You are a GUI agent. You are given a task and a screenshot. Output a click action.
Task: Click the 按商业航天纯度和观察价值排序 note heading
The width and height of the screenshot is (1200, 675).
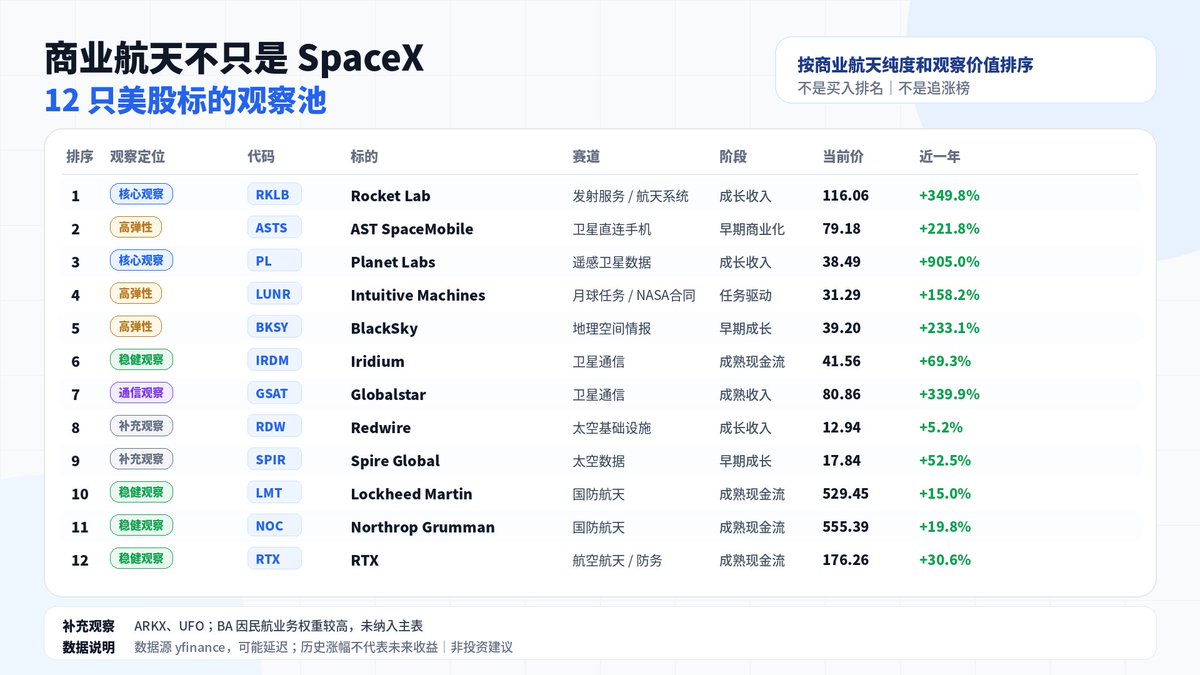pyautogui.click(x=915, y=65)
